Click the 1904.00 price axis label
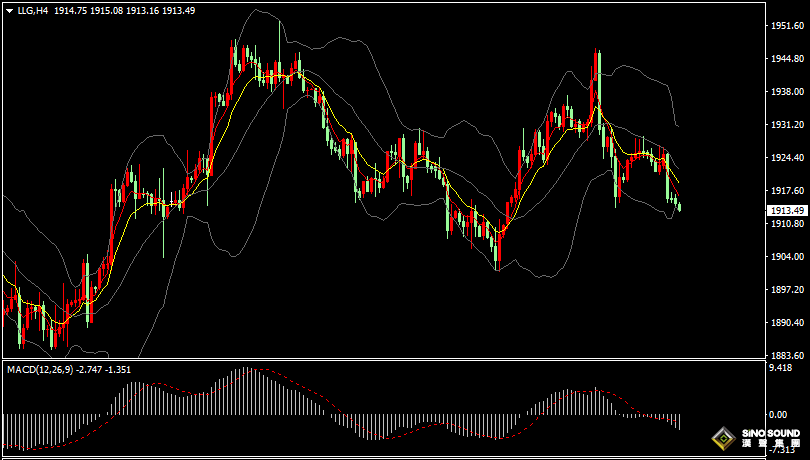Image resolution: width=810 pixels, height=460 pixels. (x=786, y=257)
